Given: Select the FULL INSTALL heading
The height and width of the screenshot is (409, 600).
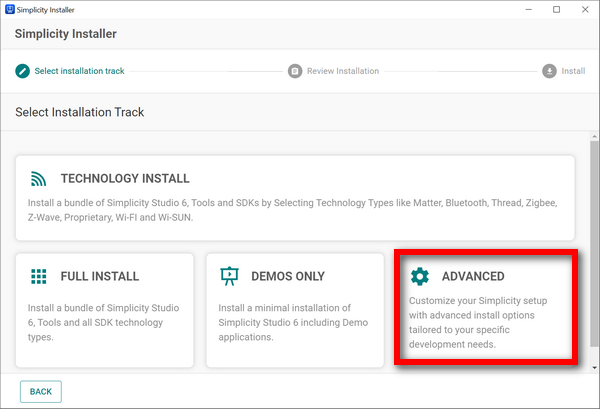Looking at the screenshot, I should [x=99, y=276].
